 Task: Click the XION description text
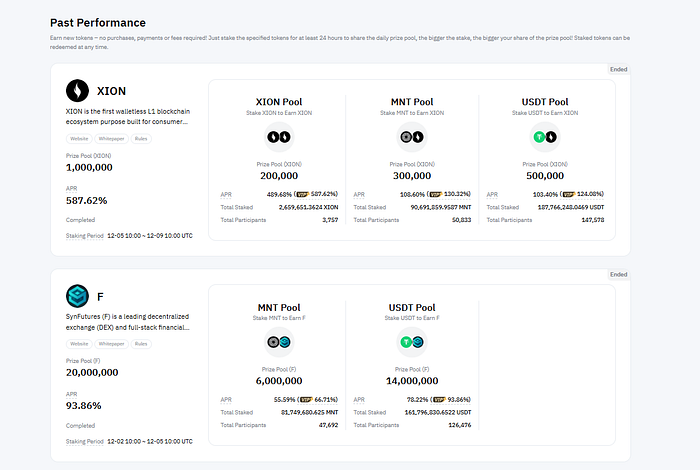click(128, 116)
